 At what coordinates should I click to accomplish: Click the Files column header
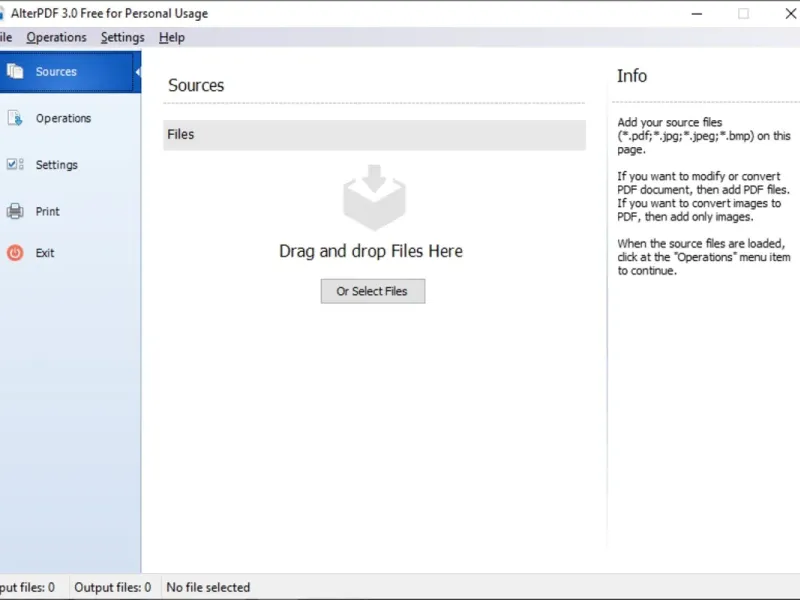[x=374, y=135]
